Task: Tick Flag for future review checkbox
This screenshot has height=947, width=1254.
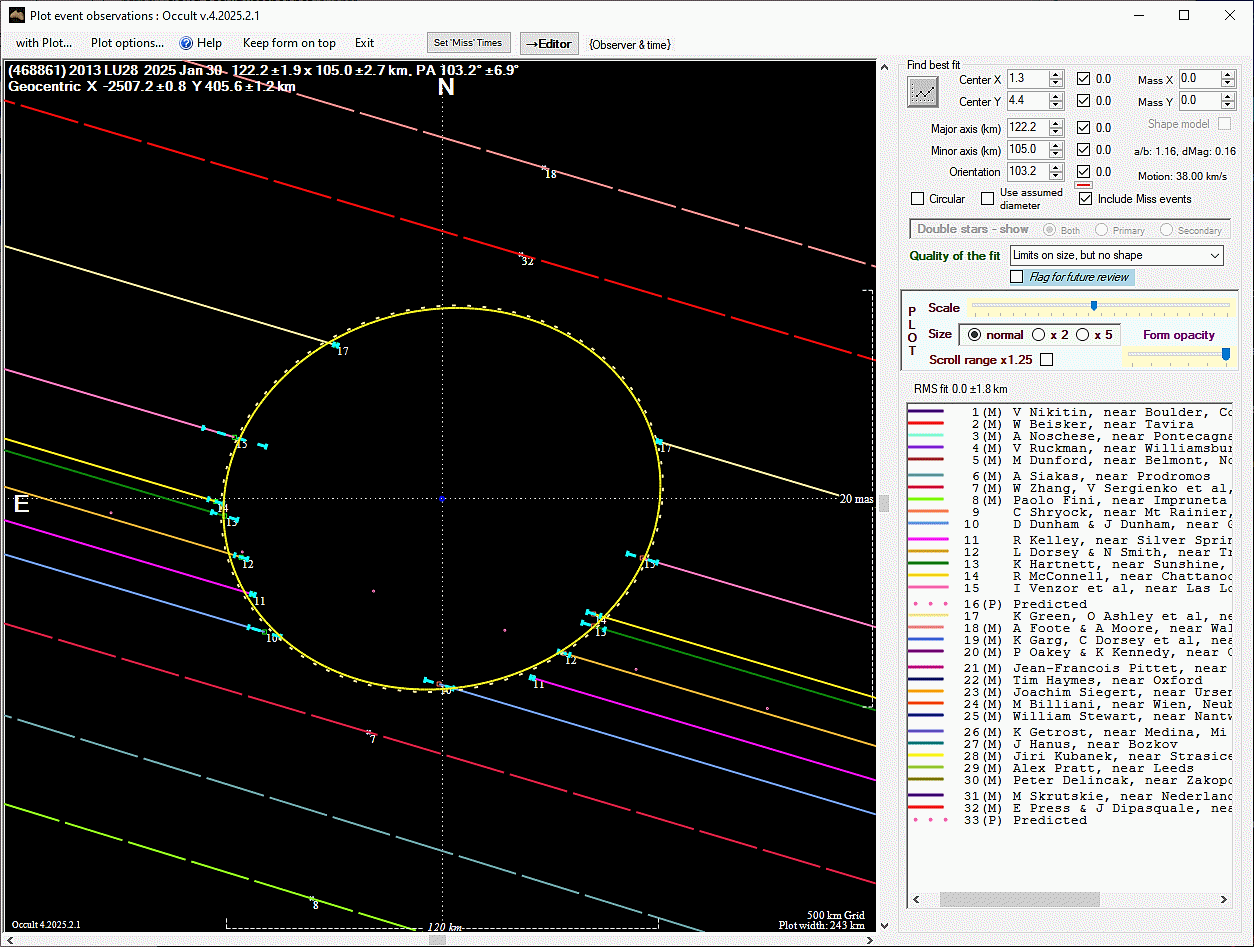Action: coord(1017,277)
